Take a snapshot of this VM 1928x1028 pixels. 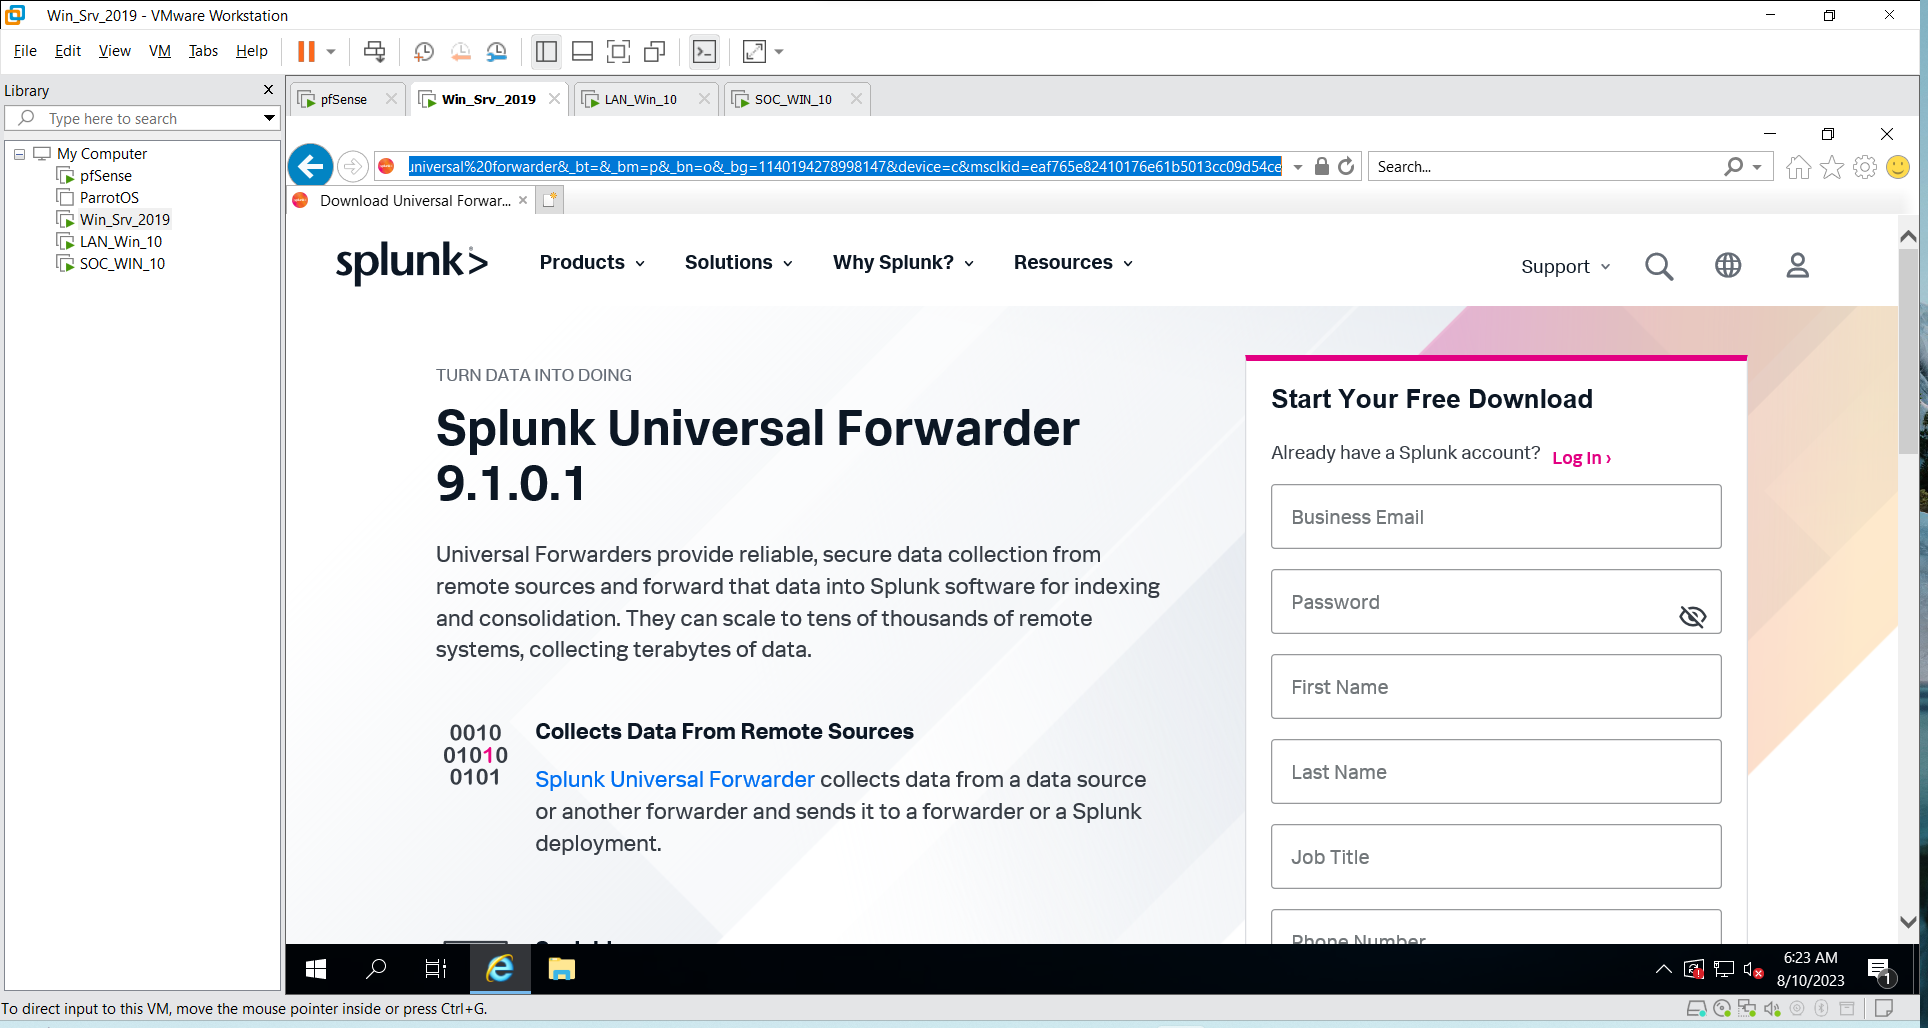pyautogui.click(x=424, y=51)
